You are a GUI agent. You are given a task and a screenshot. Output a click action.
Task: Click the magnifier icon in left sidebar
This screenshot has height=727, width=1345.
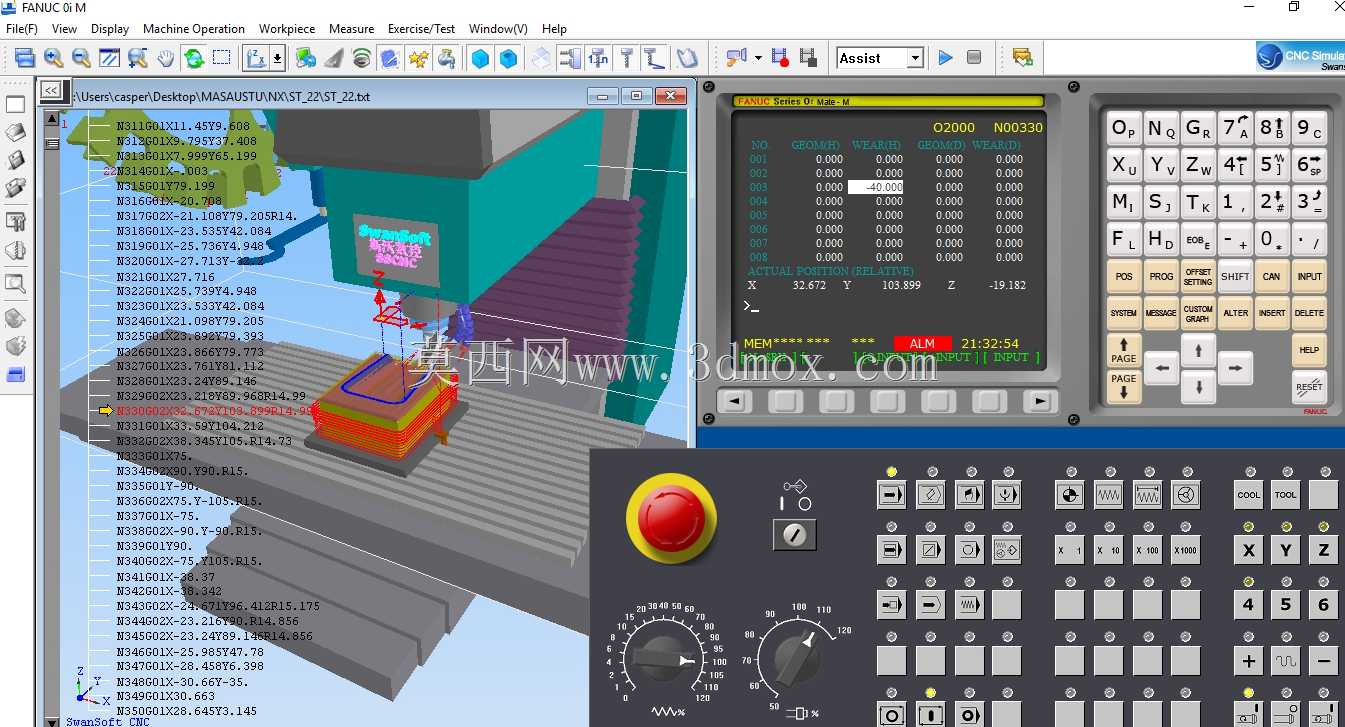tap(16, 283)
